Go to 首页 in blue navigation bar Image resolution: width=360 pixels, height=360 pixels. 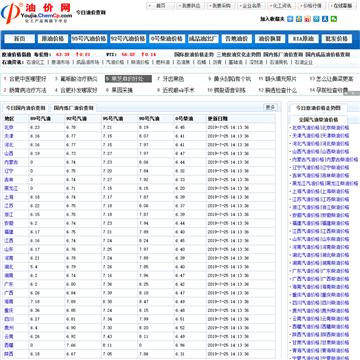coord(19,39)
